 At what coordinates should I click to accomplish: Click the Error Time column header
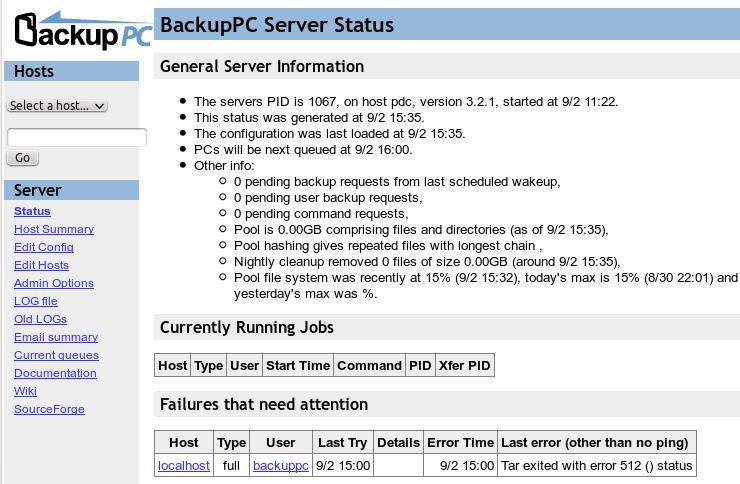coord(461,442)
